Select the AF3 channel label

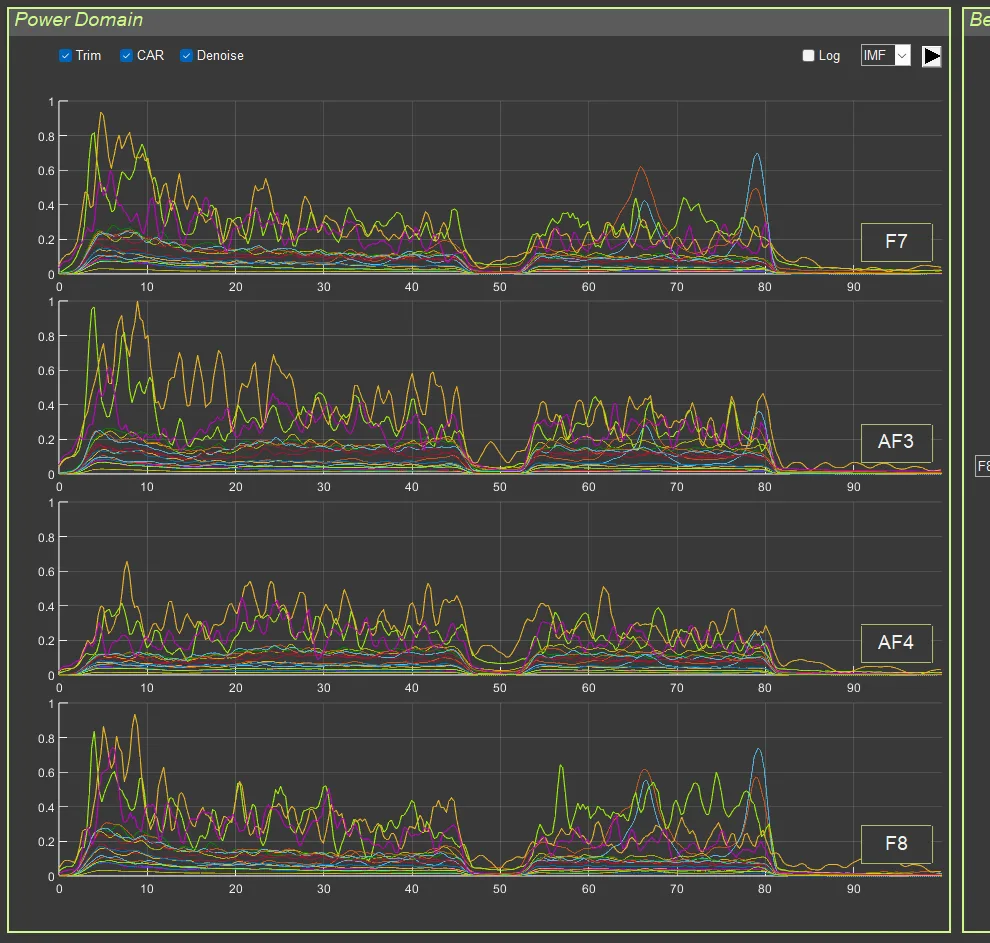(x=896, y=442)
